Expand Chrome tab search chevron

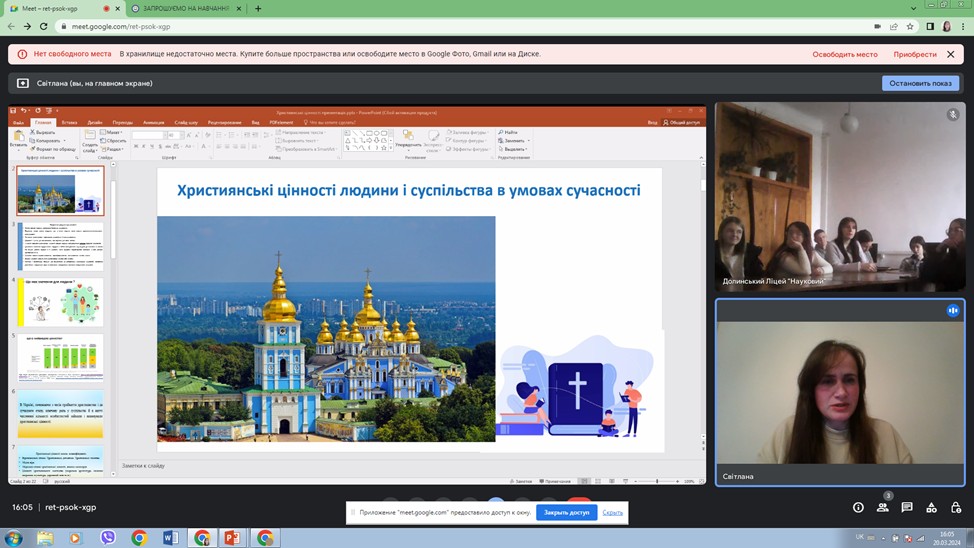[913, 8]
